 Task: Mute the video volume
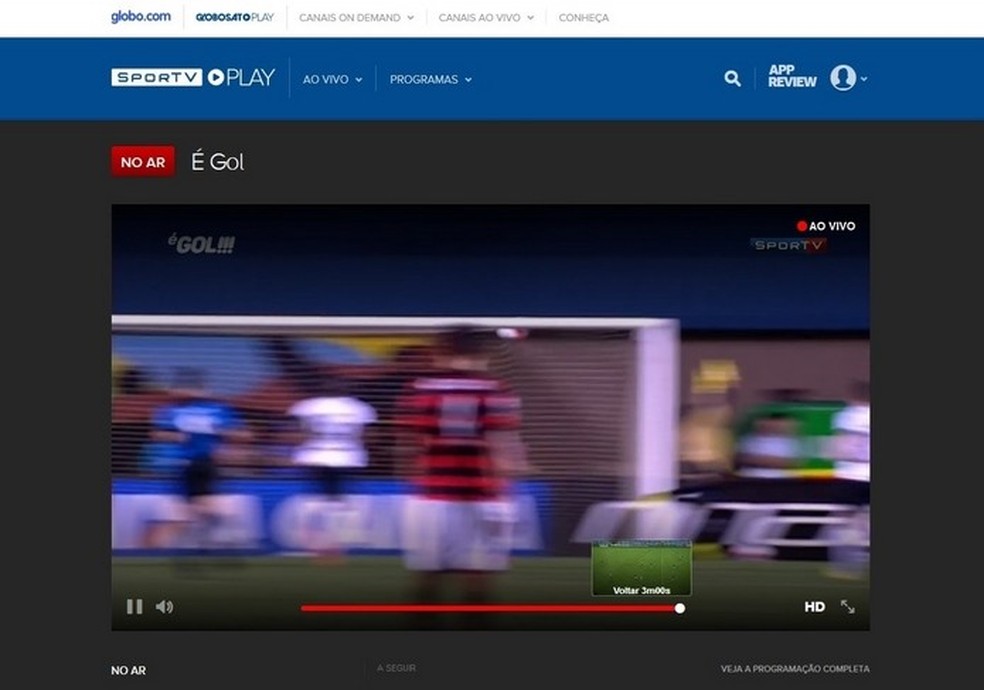[x=163, y=606]
